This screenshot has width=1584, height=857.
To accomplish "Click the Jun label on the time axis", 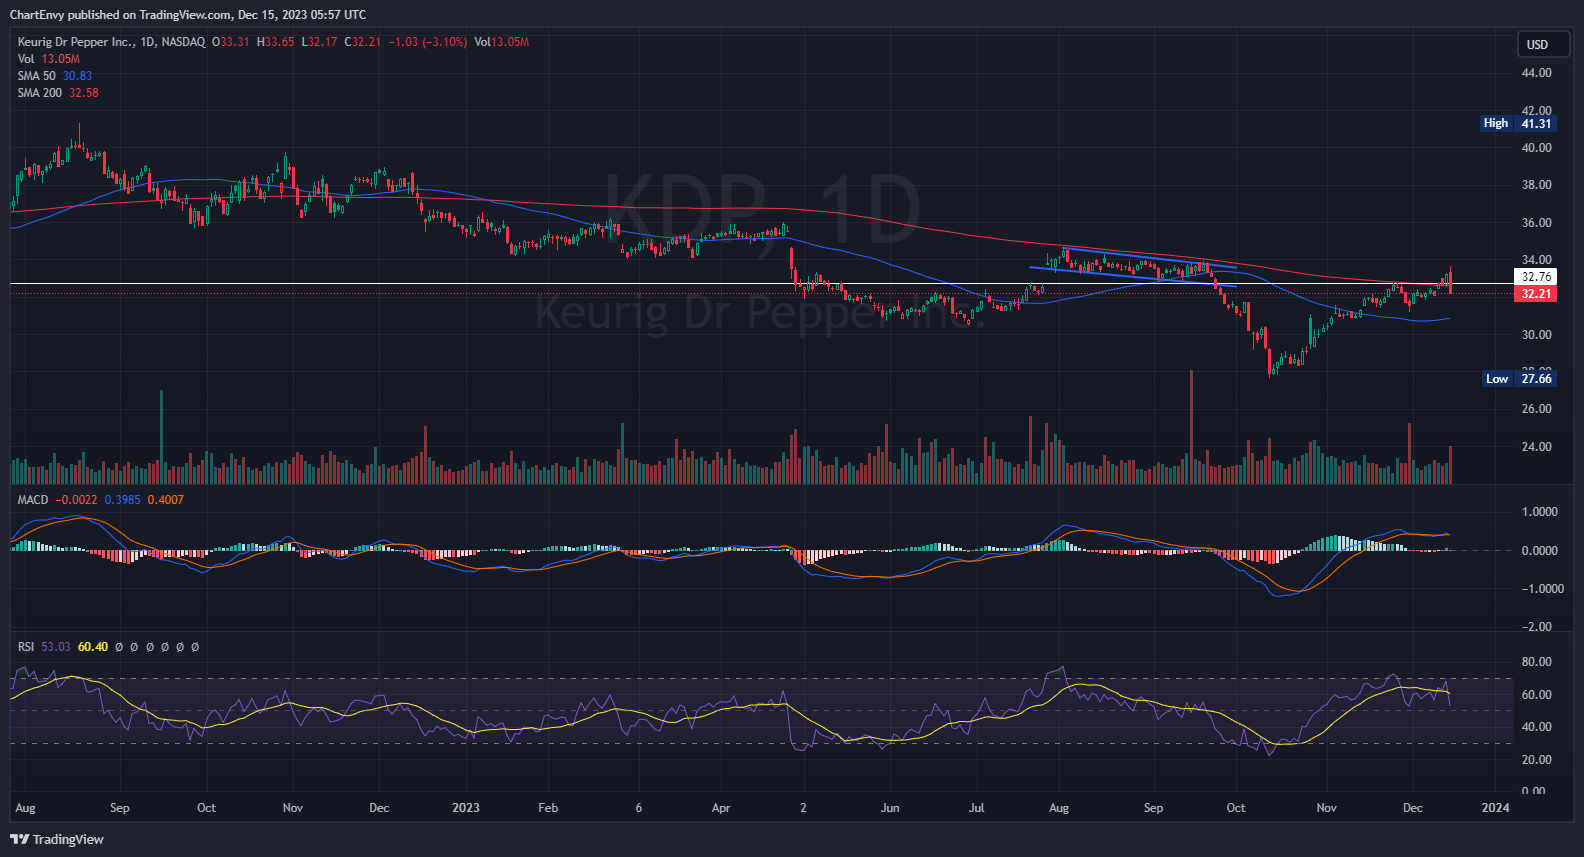I will [890, 808].
